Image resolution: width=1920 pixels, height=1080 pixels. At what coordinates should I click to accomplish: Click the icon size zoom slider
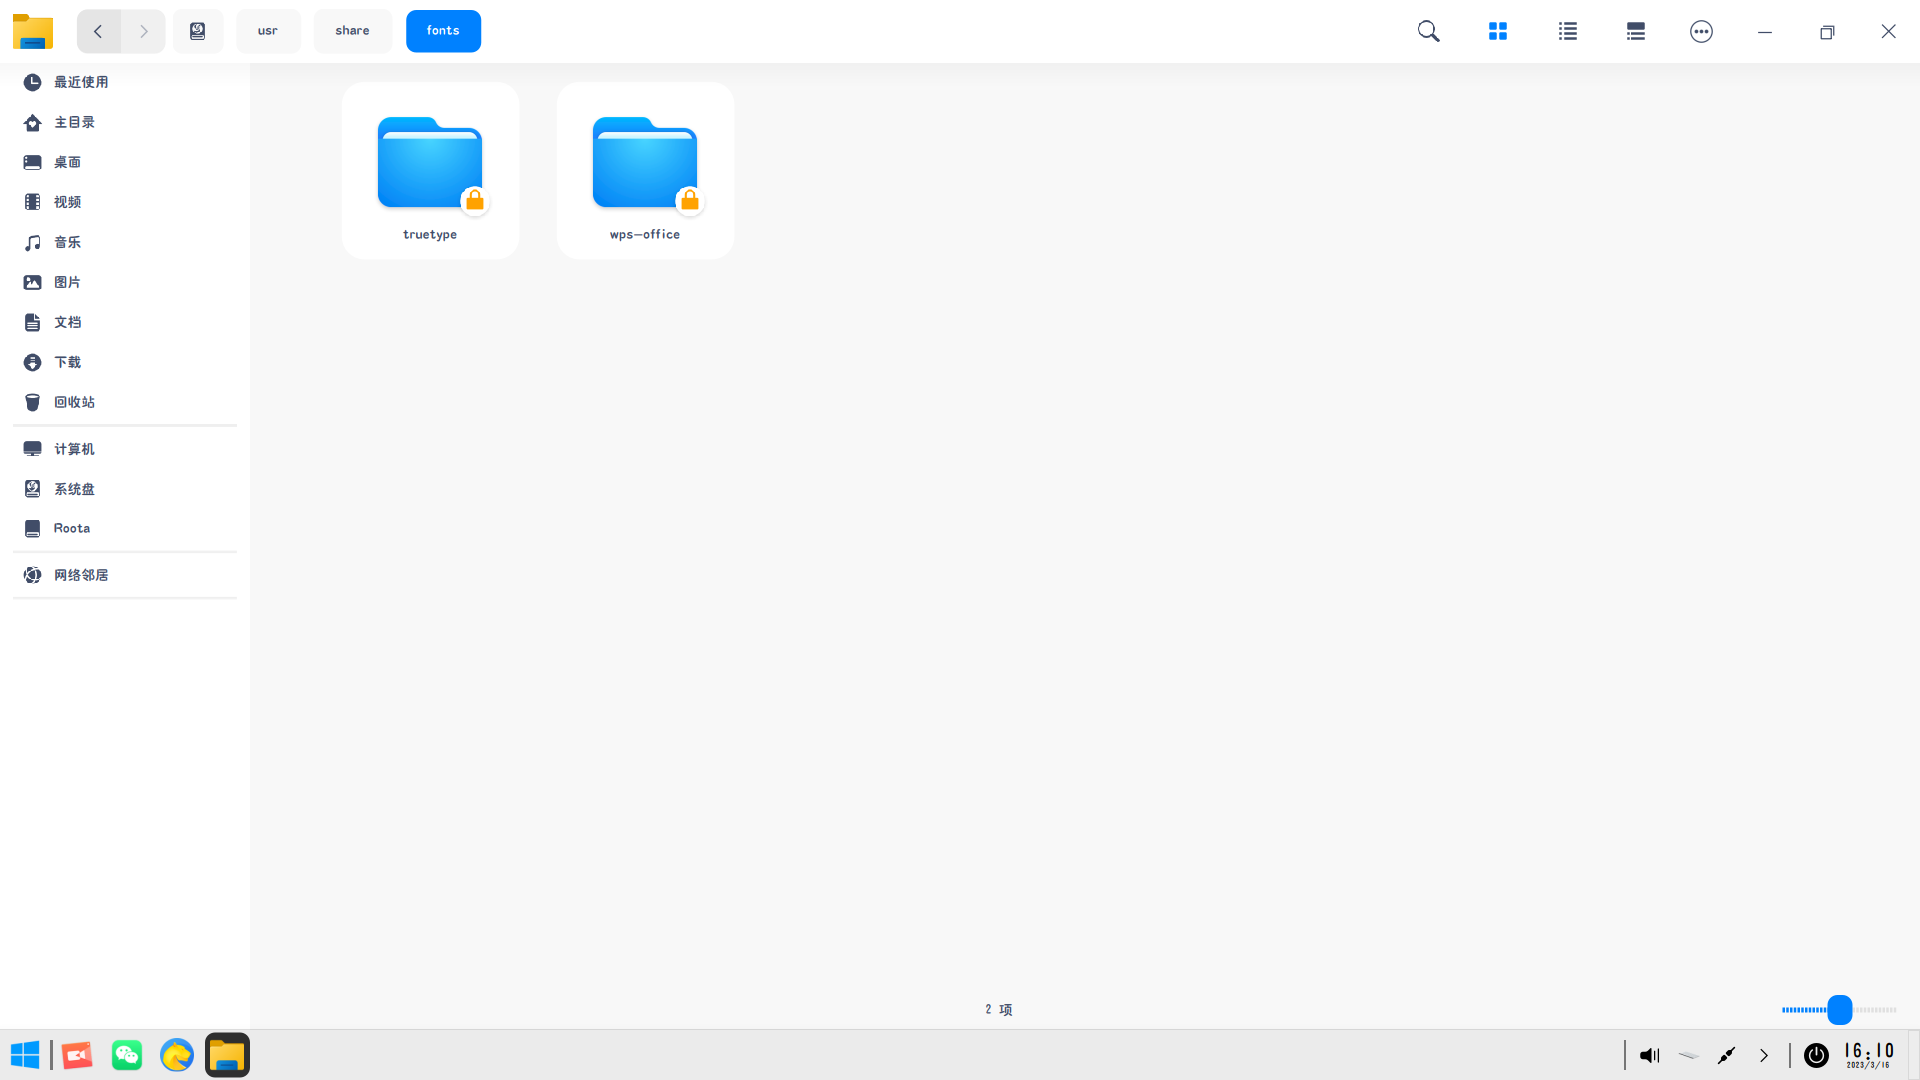click(1839, 1010)
